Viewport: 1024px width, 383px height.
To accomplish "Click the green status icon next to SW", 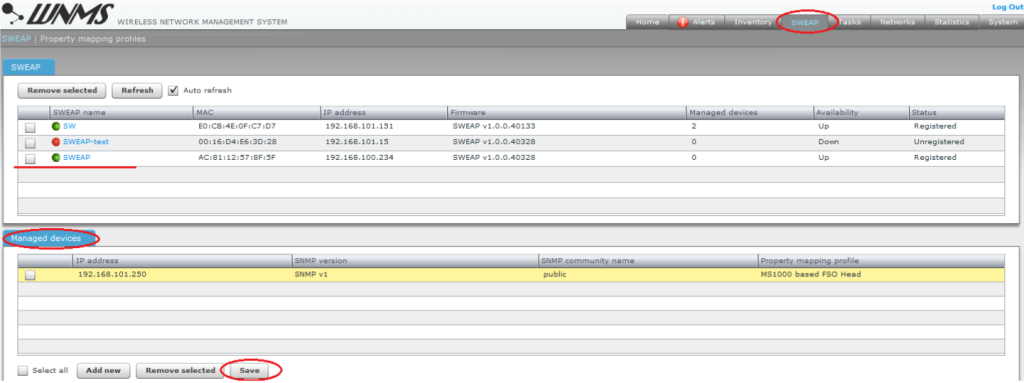I will click(x=56, y=125).
